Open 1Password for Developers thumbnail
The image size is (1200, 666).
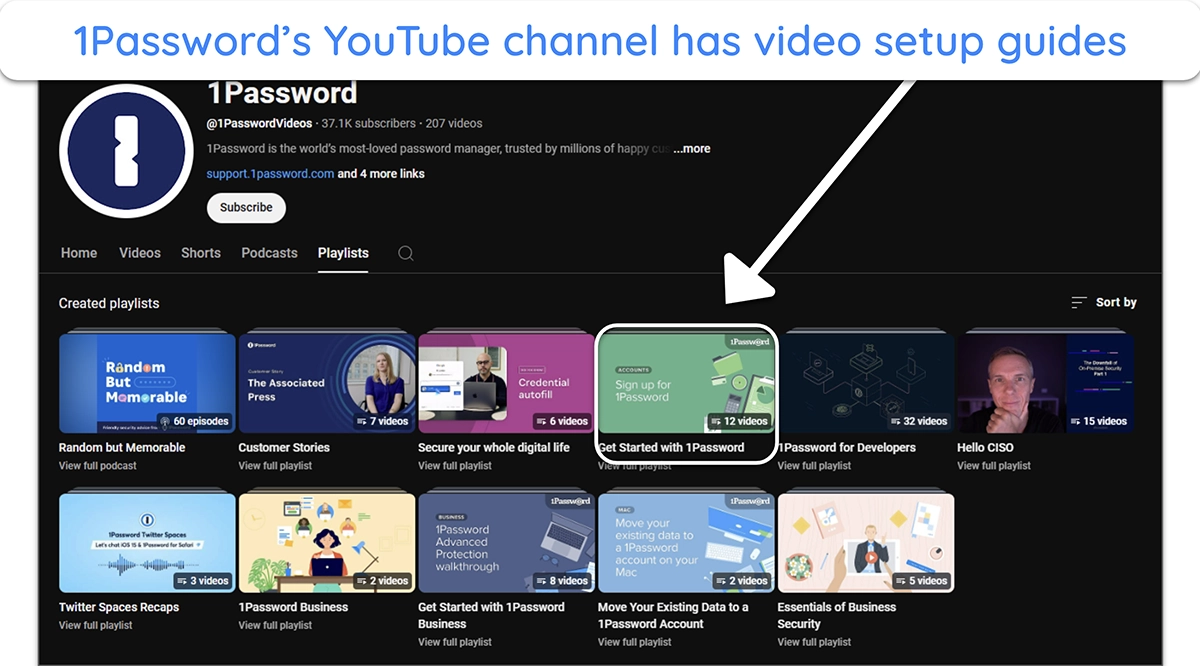pyautogui.click(x=866, y=383)
